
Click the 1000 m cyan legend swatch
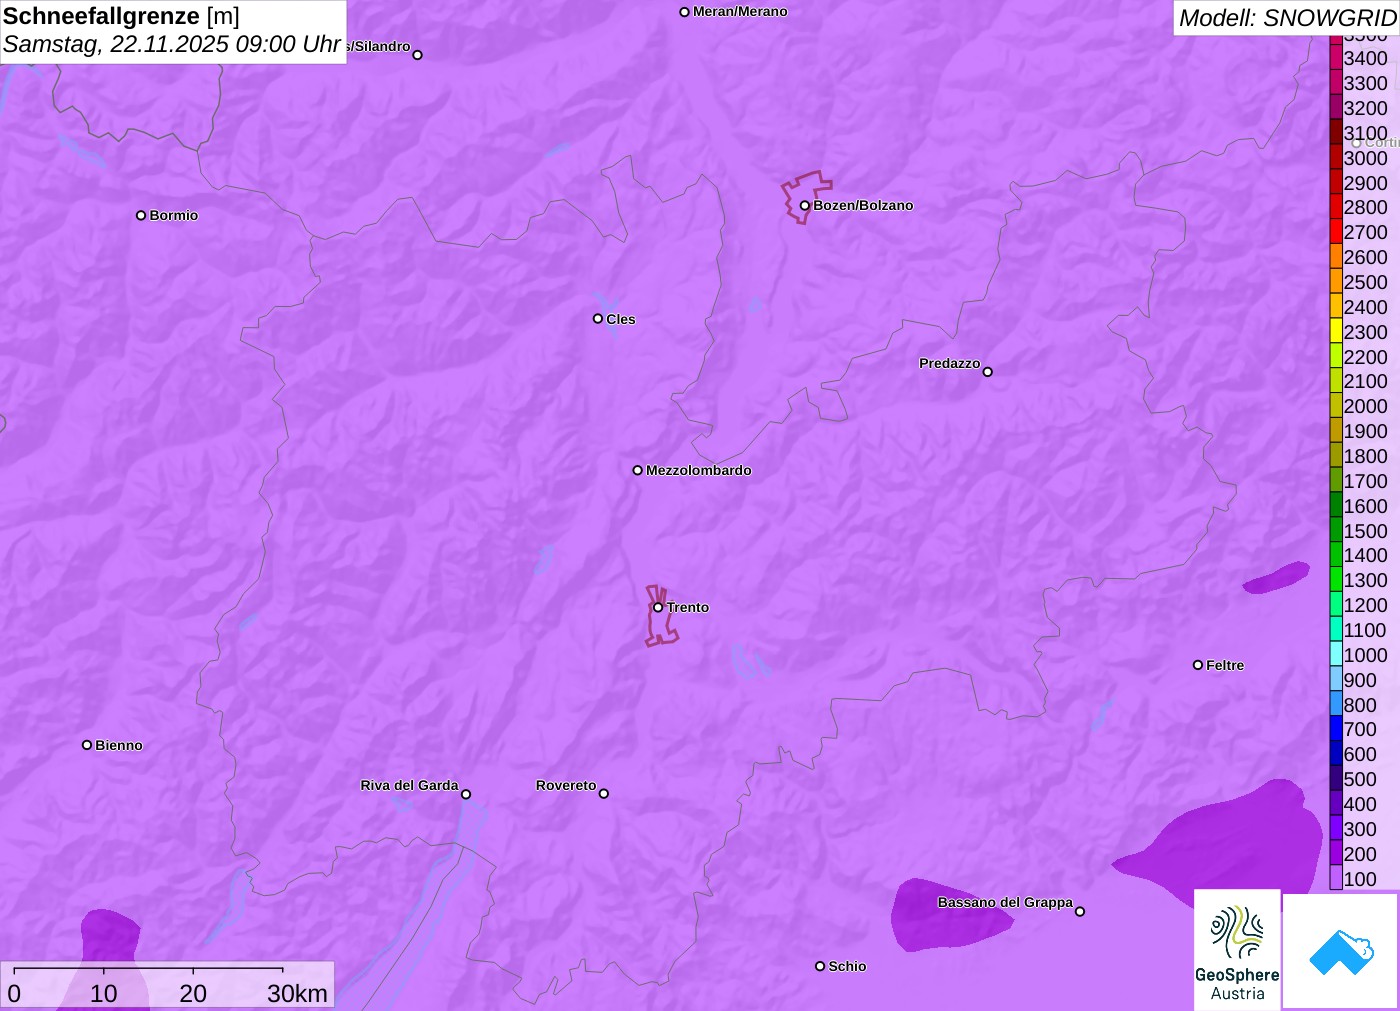tap(1336, 654)
